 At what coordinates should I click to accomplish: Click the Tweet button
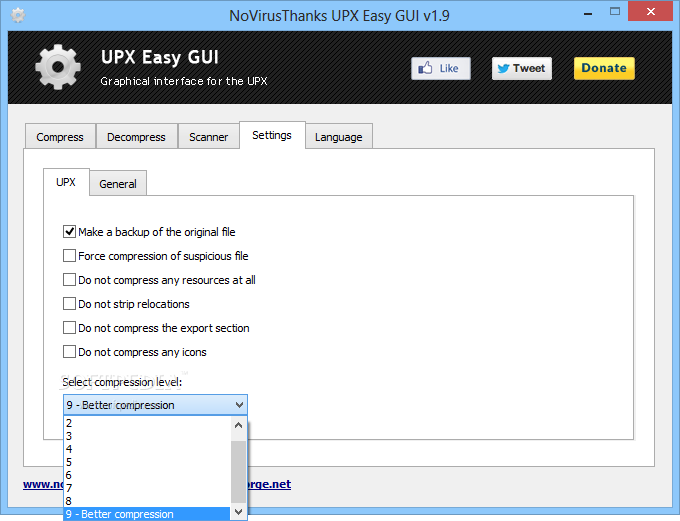[x=522, y=69]
